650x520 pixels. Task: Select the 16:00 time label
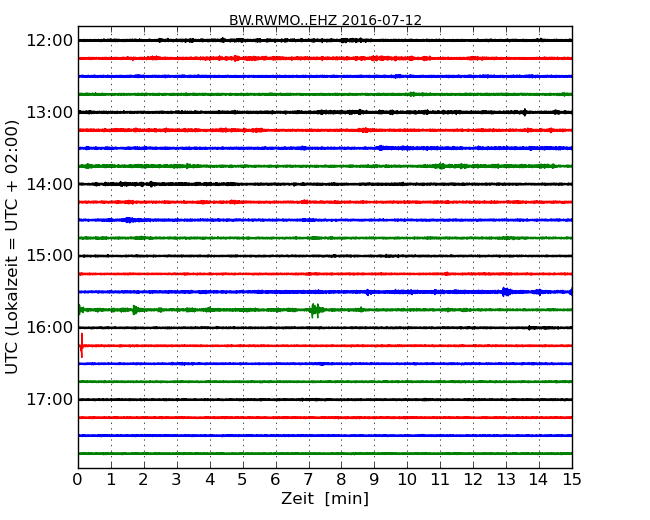point(49,328)
